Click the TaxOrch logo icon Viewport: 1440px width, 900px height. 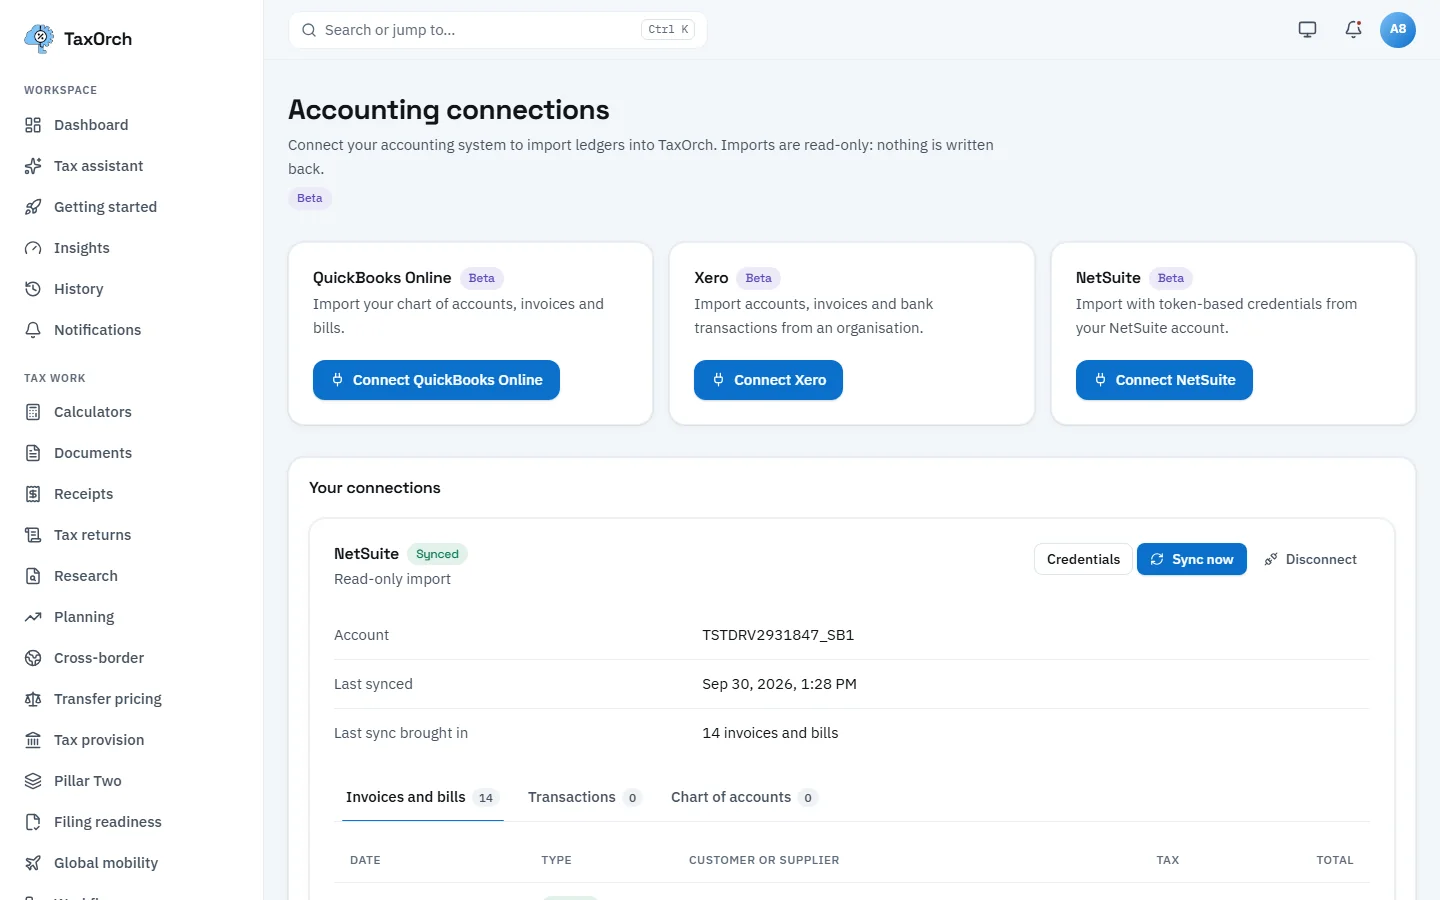click(x=39, y=38)
